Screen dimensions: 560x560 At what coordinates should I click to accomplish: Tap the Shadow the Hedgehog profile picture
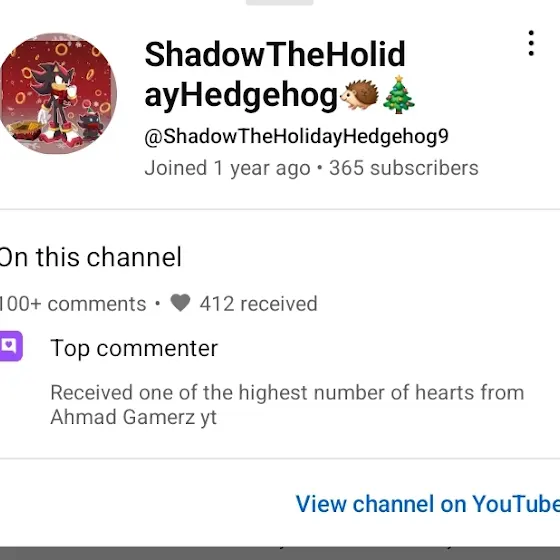coord(58,94)
